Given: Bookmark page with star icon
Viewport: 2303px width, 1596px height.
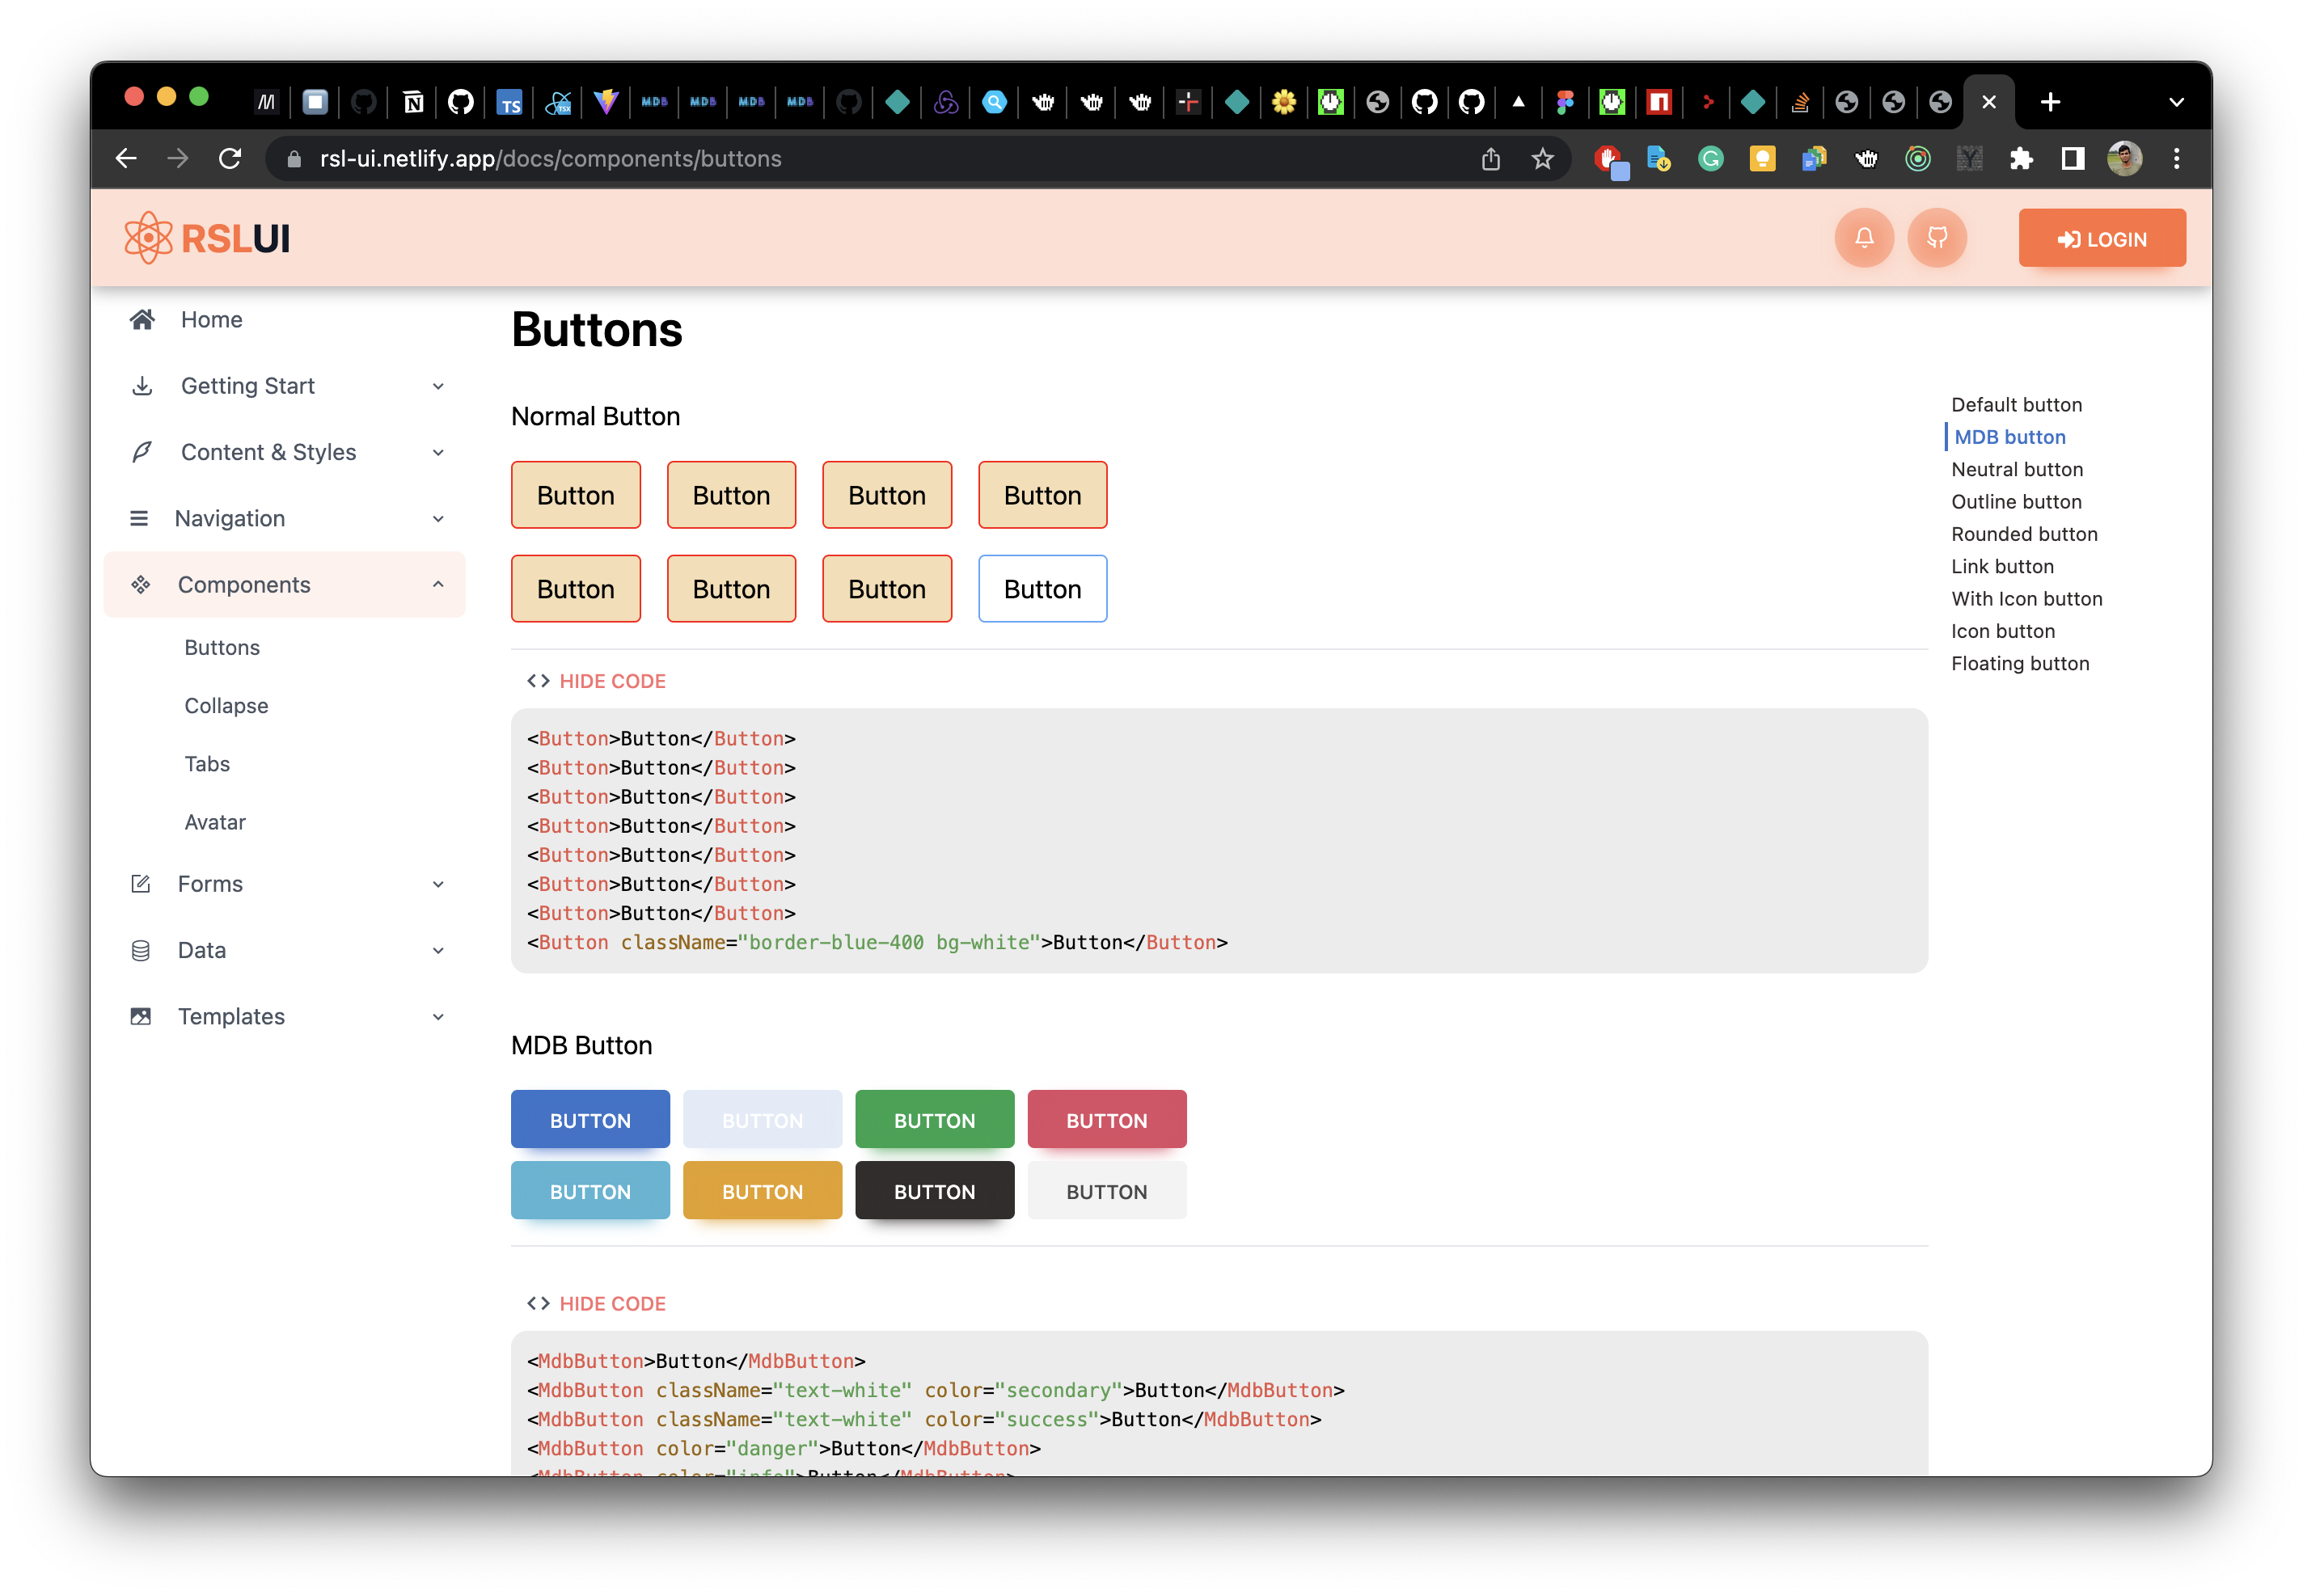Looking at the screenshot, I should [1542, 159].
